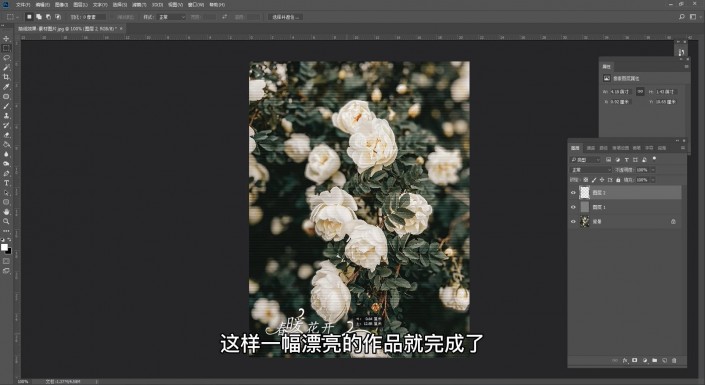Click the foreground color swatch

(x=4, y=247)
